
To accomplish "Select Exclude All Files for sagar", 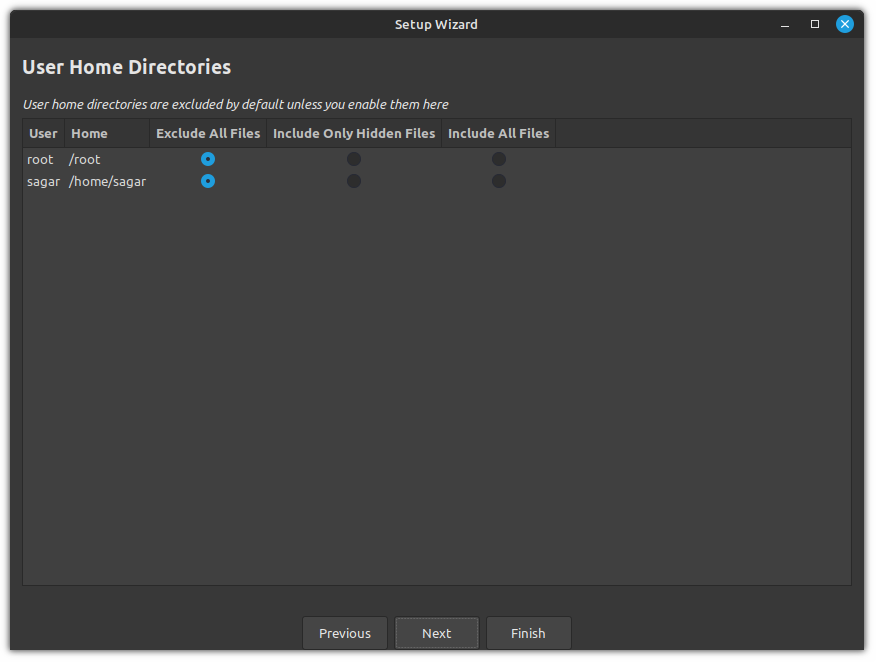I will point(208,181).
